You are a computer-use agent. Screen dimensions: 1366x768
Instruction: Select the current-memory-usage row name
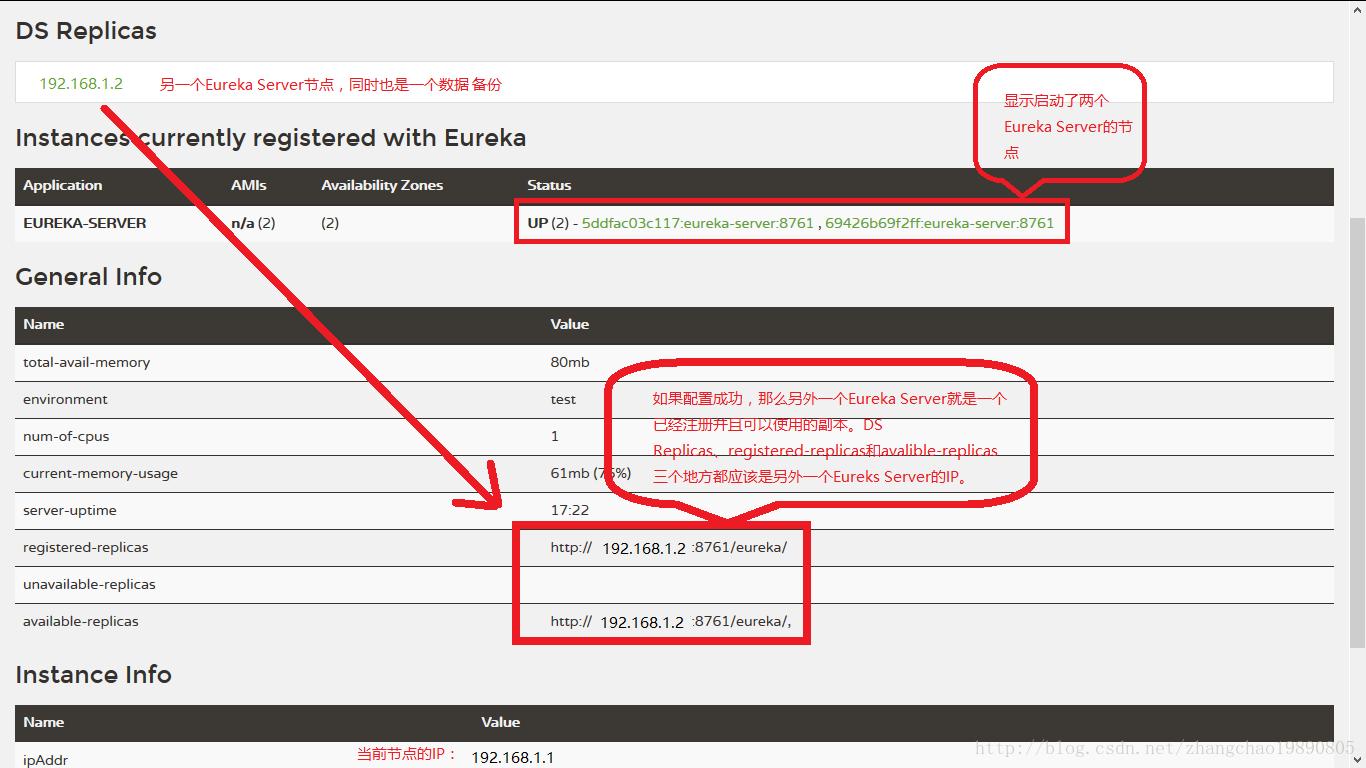tap(100, 473)
